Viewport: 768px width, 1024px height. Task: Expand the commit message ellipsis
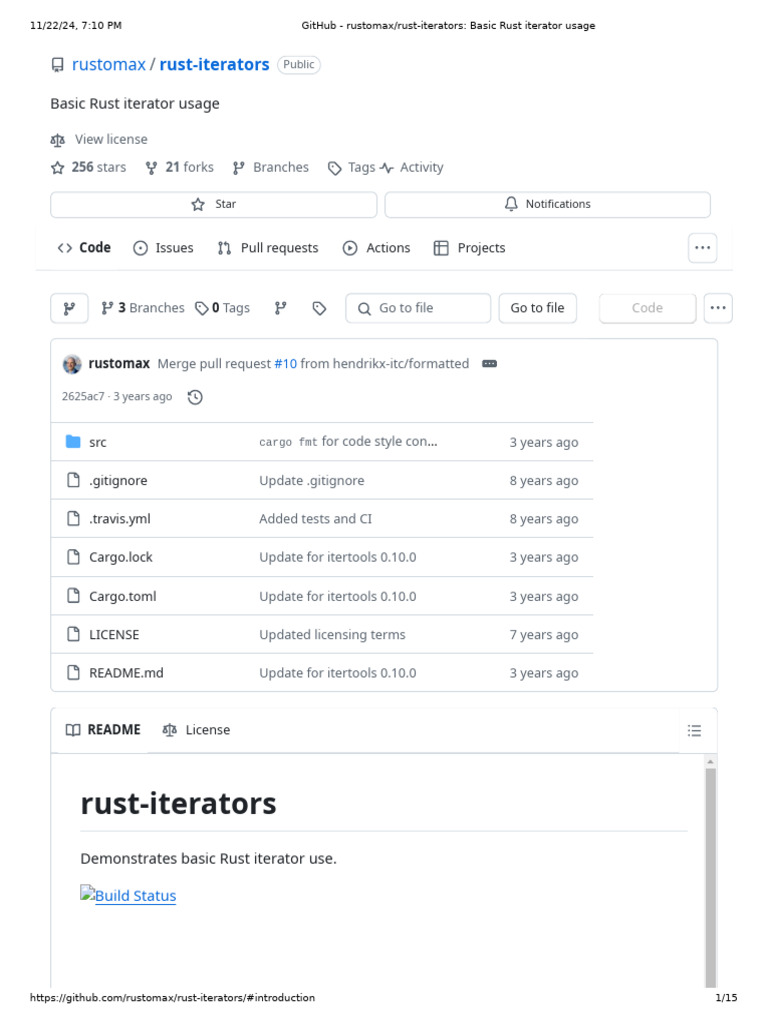click(x=489, y=364)
